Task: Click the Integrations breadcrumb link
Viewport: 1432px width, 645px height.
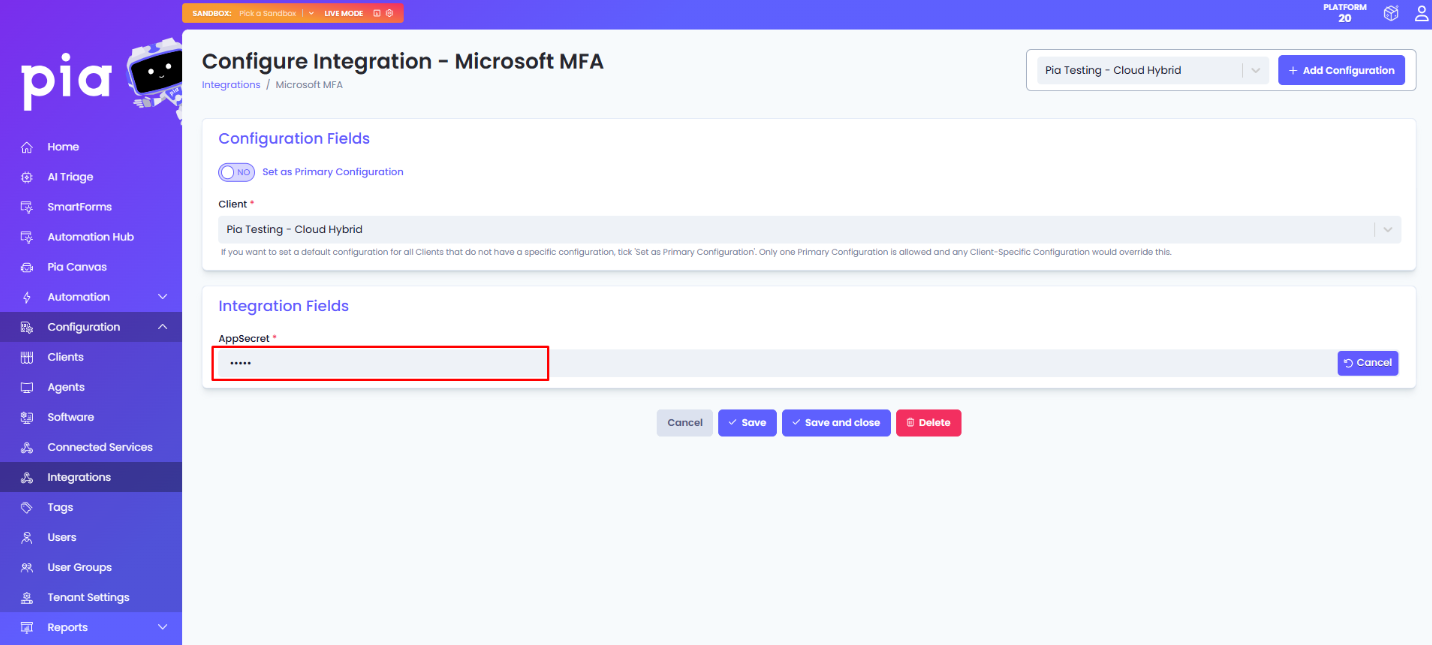Action: click(x=231, y=85)
